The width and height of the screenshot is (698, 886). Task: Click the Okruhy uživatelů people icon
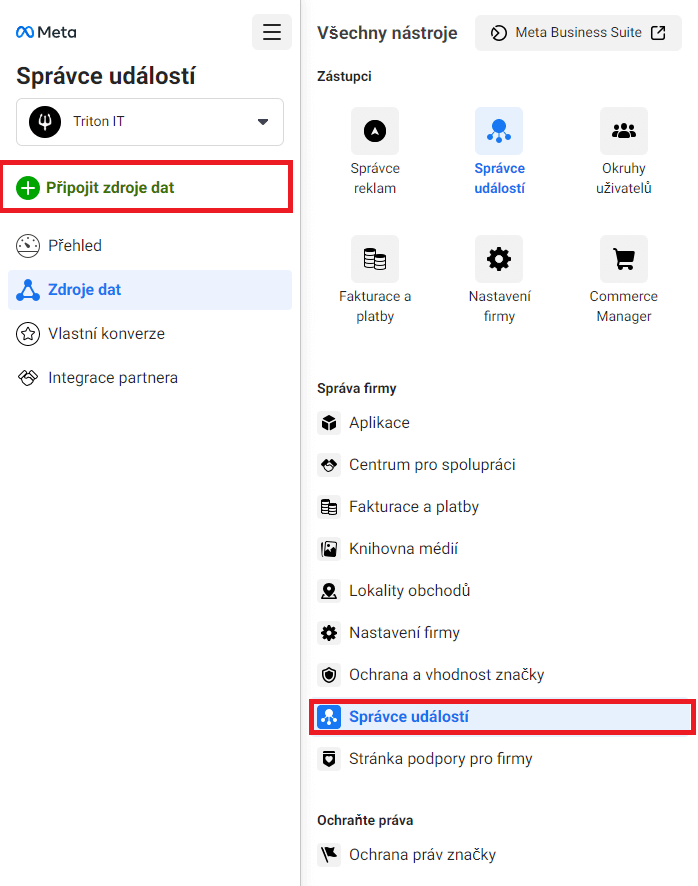[x=624, y=131]
